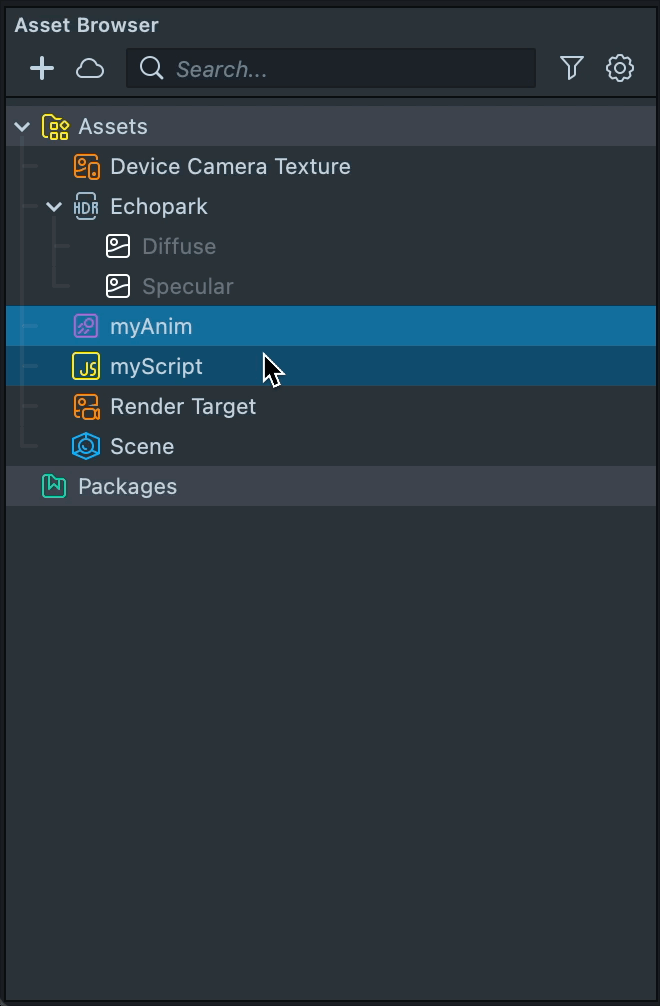Open Asset Browser settings gear
660x1006 pixels.
[620, 68]
